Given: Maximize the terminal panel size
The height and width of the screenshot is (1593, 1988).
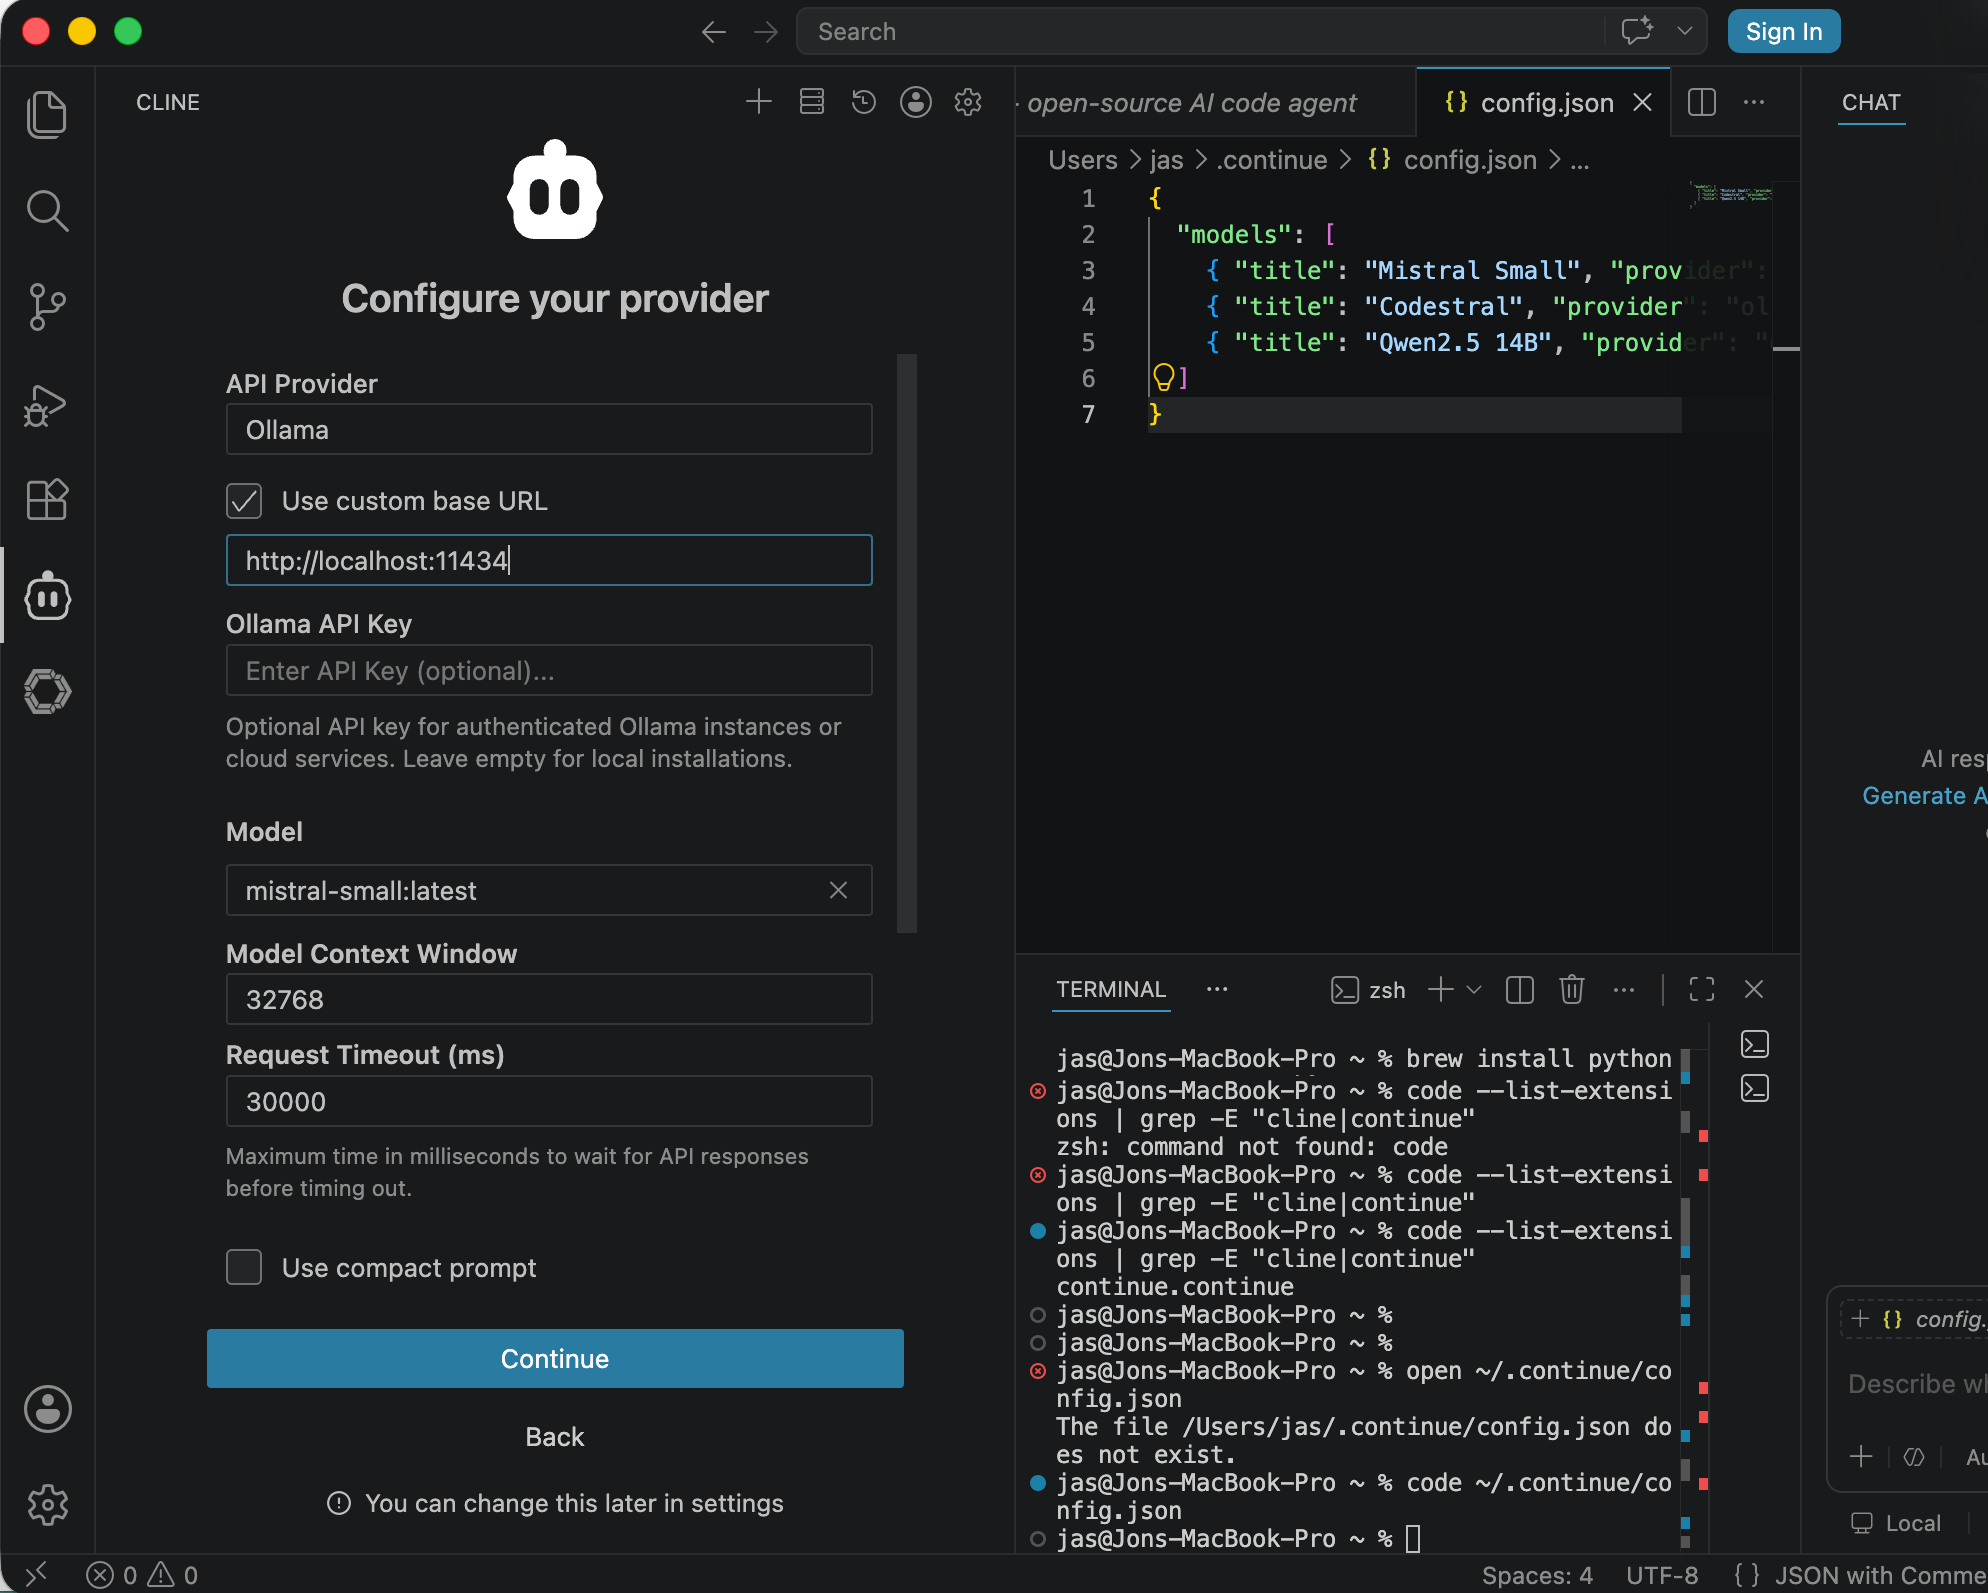Looking at the screenshot, I should 1702,990.
